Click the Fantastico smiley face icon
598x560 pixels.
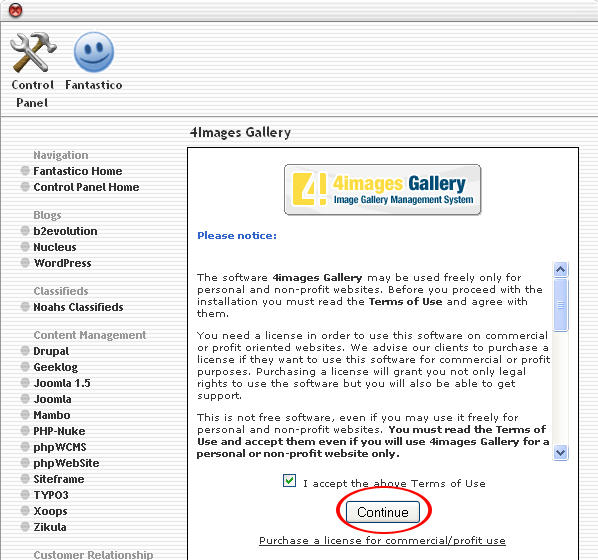coord(94,52)
